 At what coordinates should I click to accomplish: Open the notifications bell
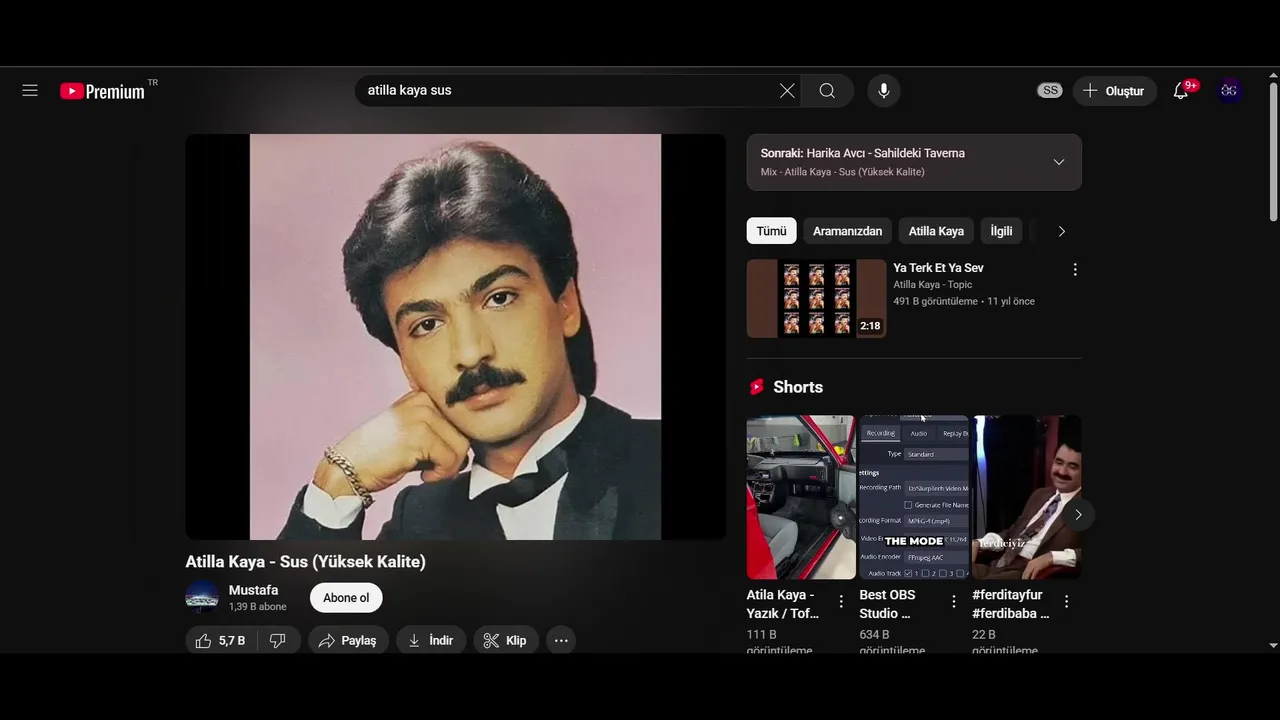(1181, 91)
